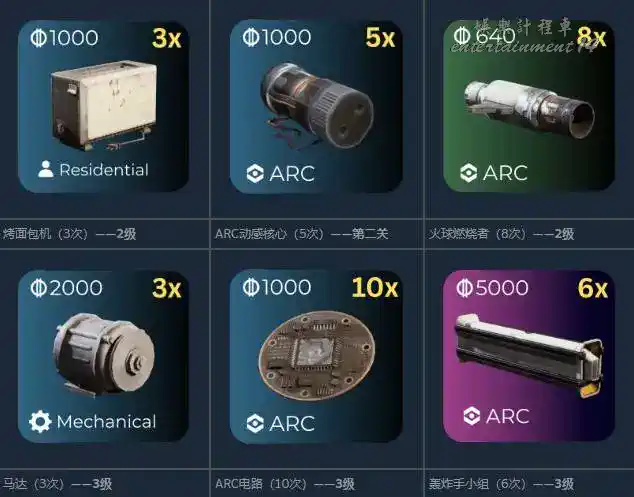The height and width of the screenshot is (497, 634).
Task: Click the ARC powercell cylinder image
Action: coord(317,106)
